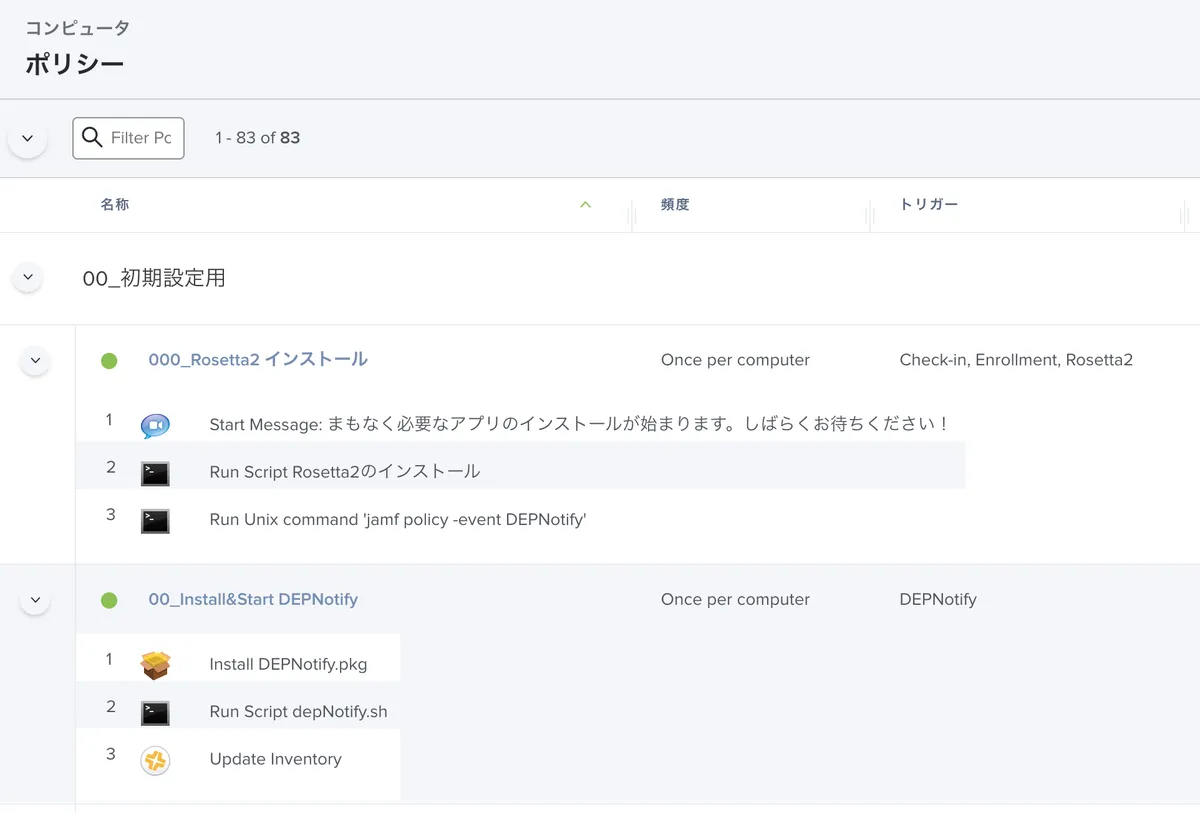Click the Filter policies input field
This screenshot has height=813, width=1200.
pyautogui.click(x=142, y=138)
